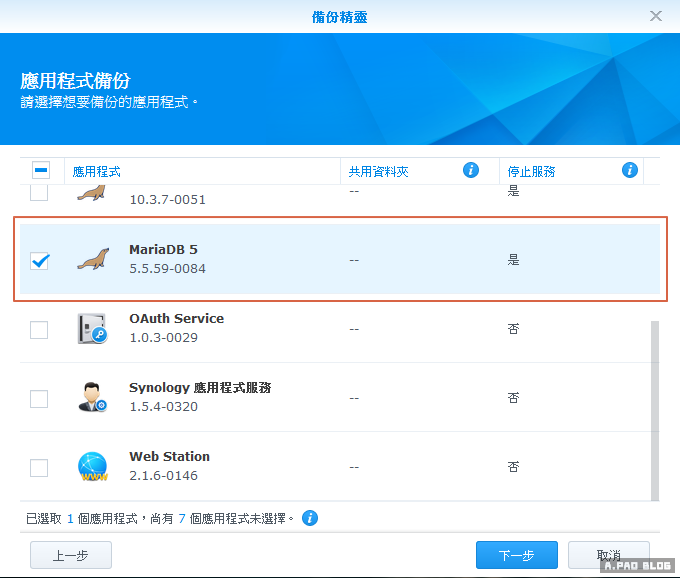Click info icon next to selection summary
The width and height of the screenshot is (680, 578).
tap(310, 518)
